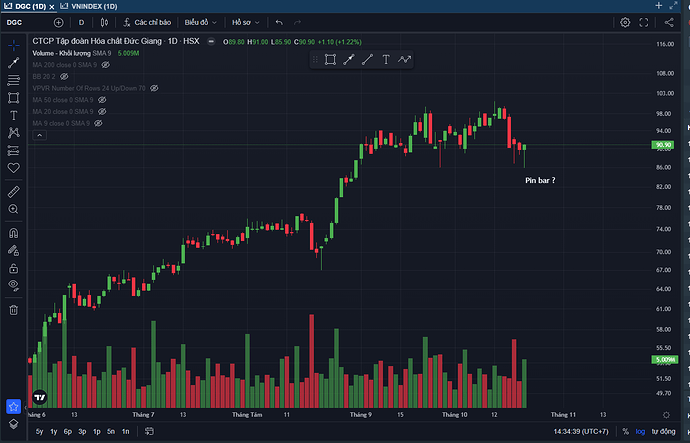Set the time range to 5y
Viewport: 690px width, 443px height.
(39, 431)
